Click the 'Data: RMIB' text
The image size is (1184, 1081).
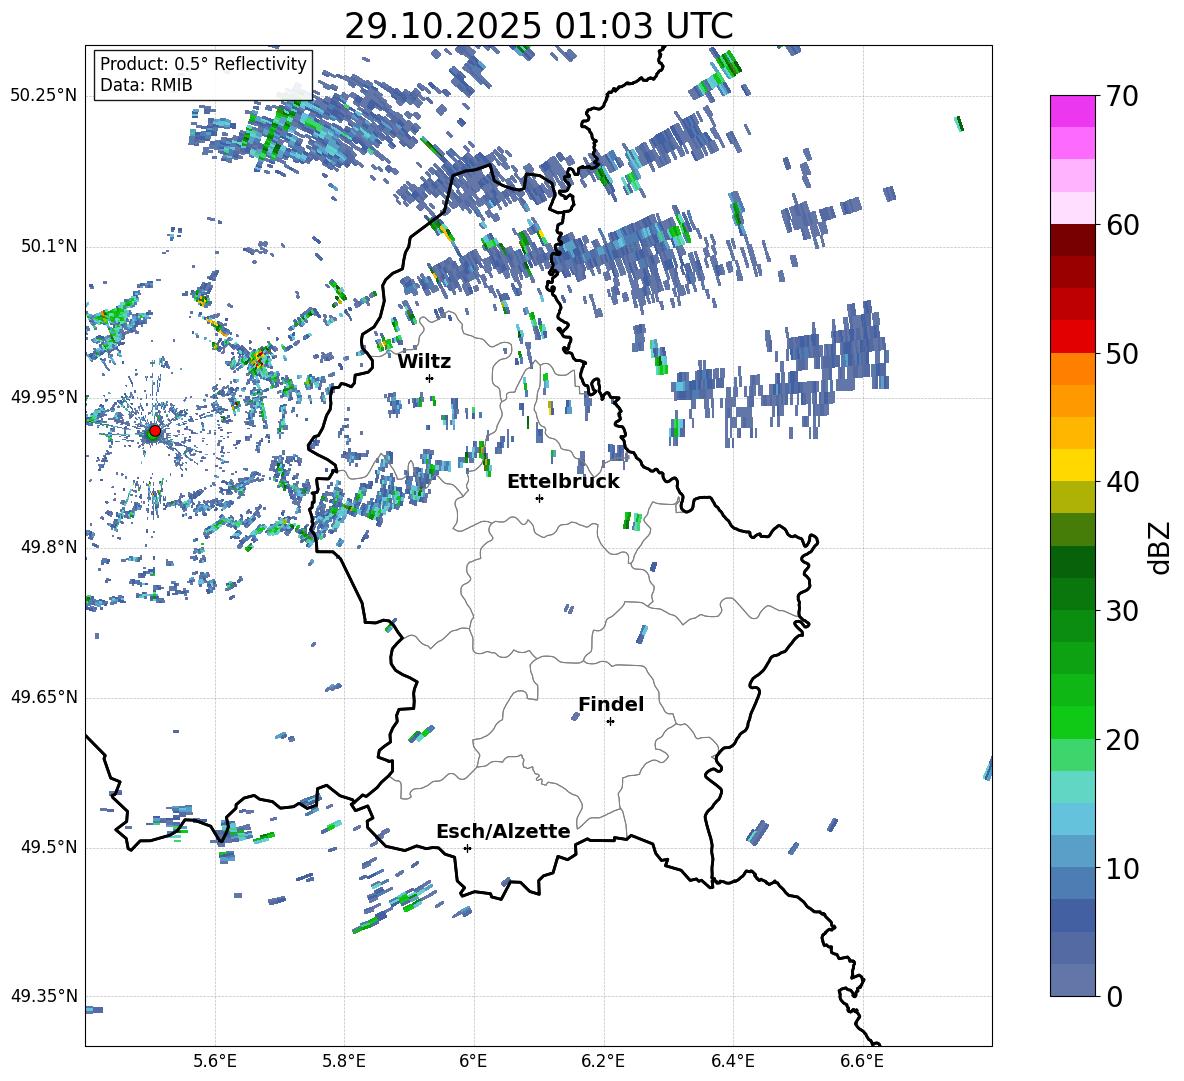[146, 85]
